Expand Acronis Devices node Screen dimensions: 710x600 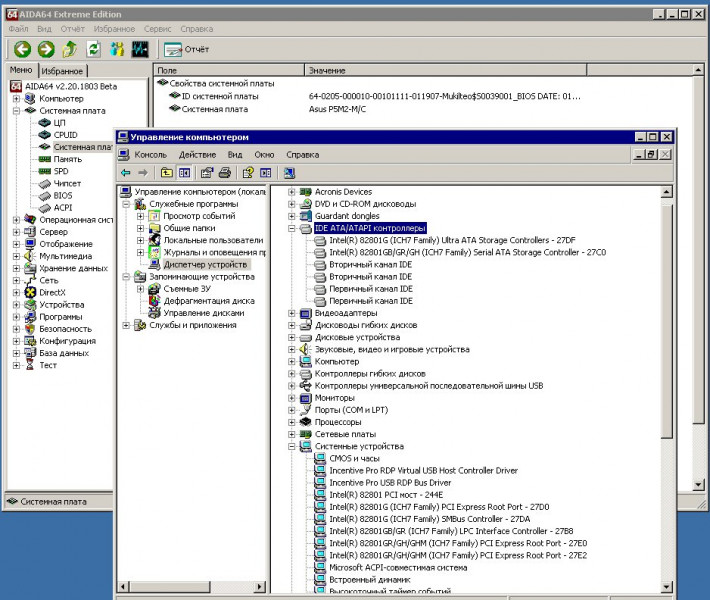292,192
